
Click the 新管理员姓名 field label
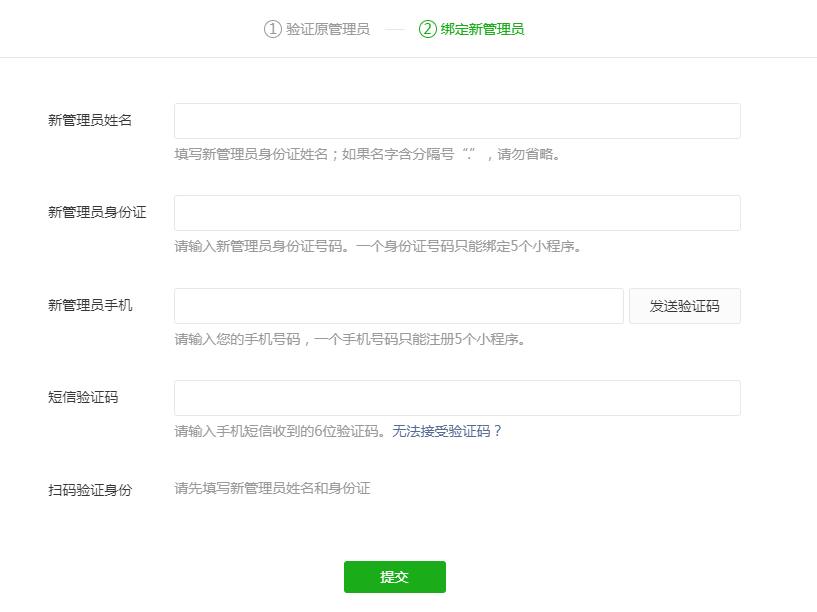coord(90,120)
